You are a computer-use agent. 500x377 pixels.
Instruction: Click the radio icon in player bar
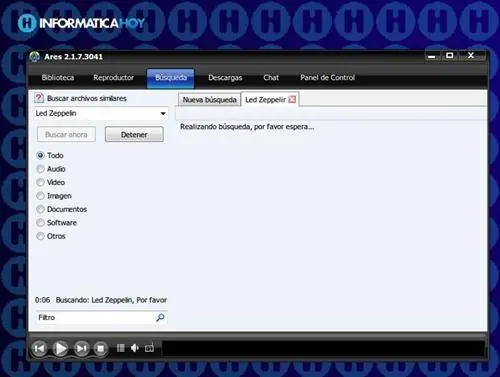(149, 348)
